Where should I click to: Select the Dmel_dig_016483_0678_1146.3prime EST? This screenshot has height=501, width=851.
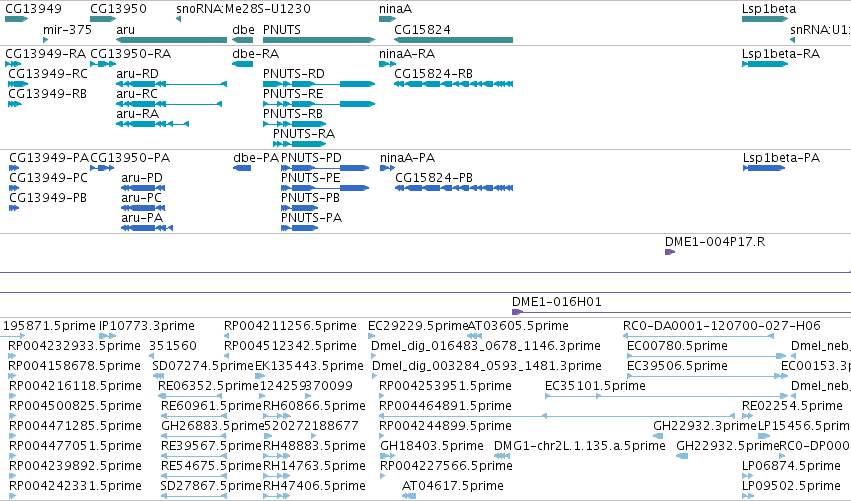(375, 357)
